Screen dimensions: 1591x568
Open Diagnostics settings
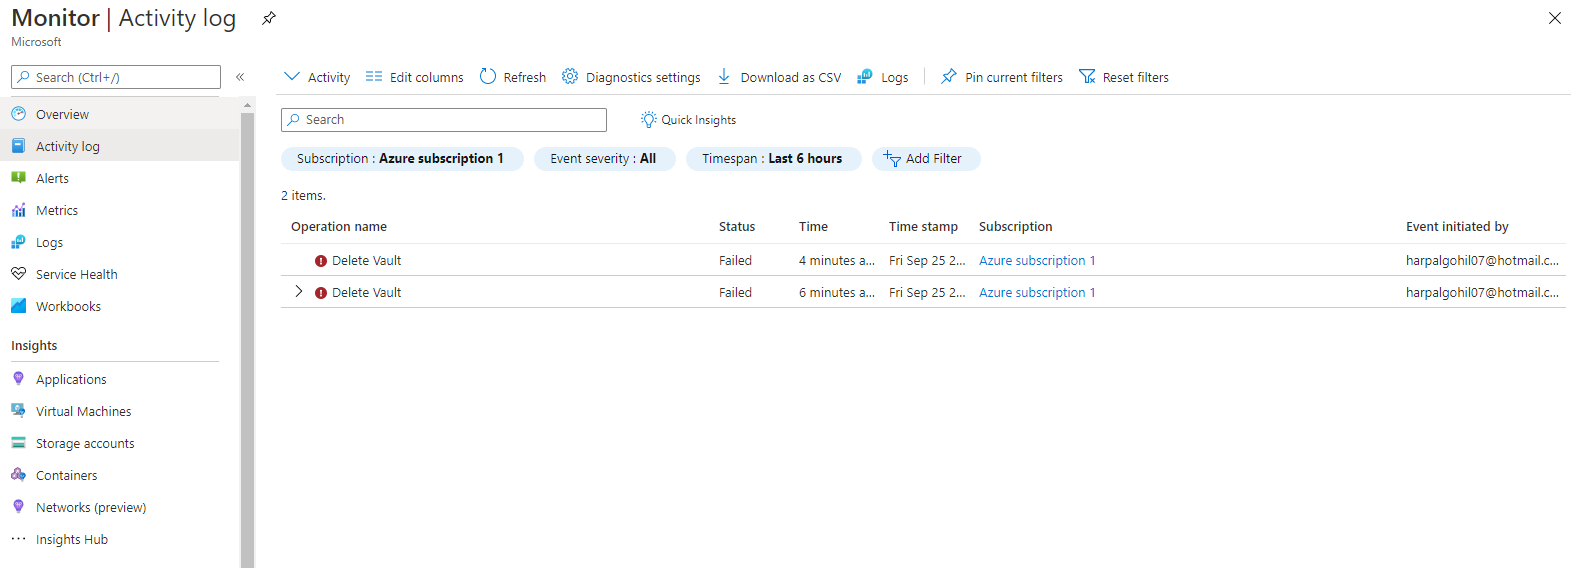tap(631, 77)
